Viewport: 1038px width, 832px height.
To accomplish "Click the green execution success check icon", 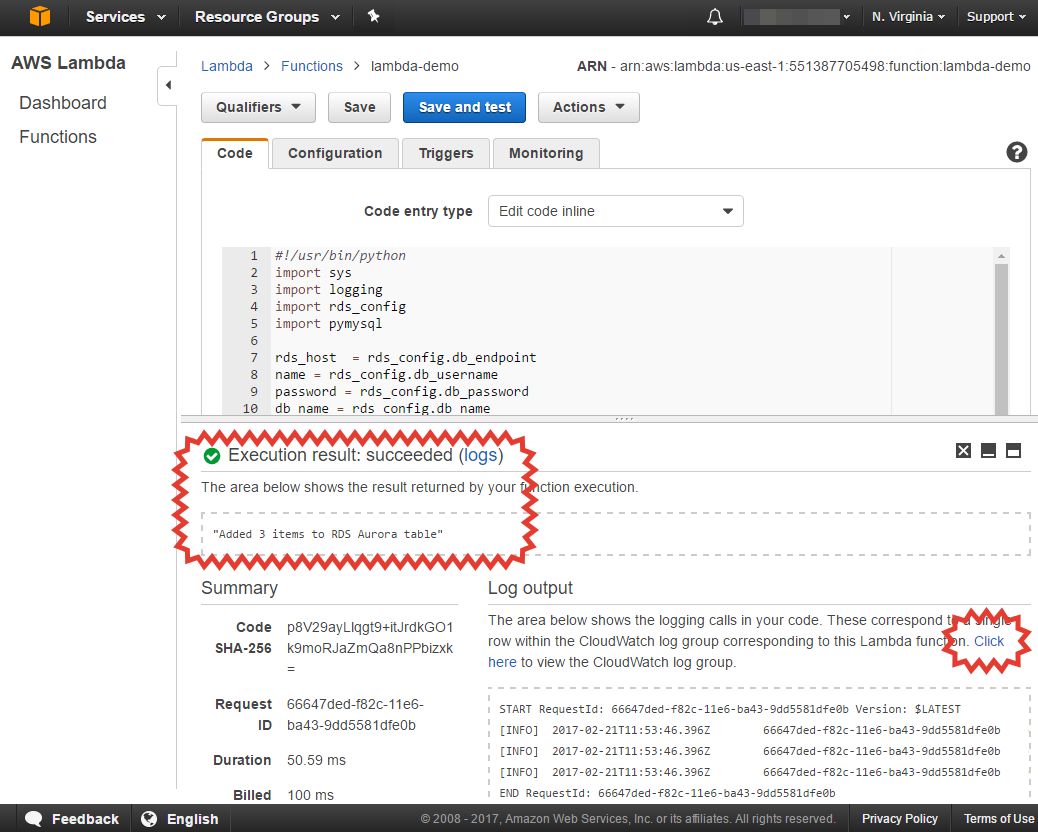I will [x=212, y=455].
